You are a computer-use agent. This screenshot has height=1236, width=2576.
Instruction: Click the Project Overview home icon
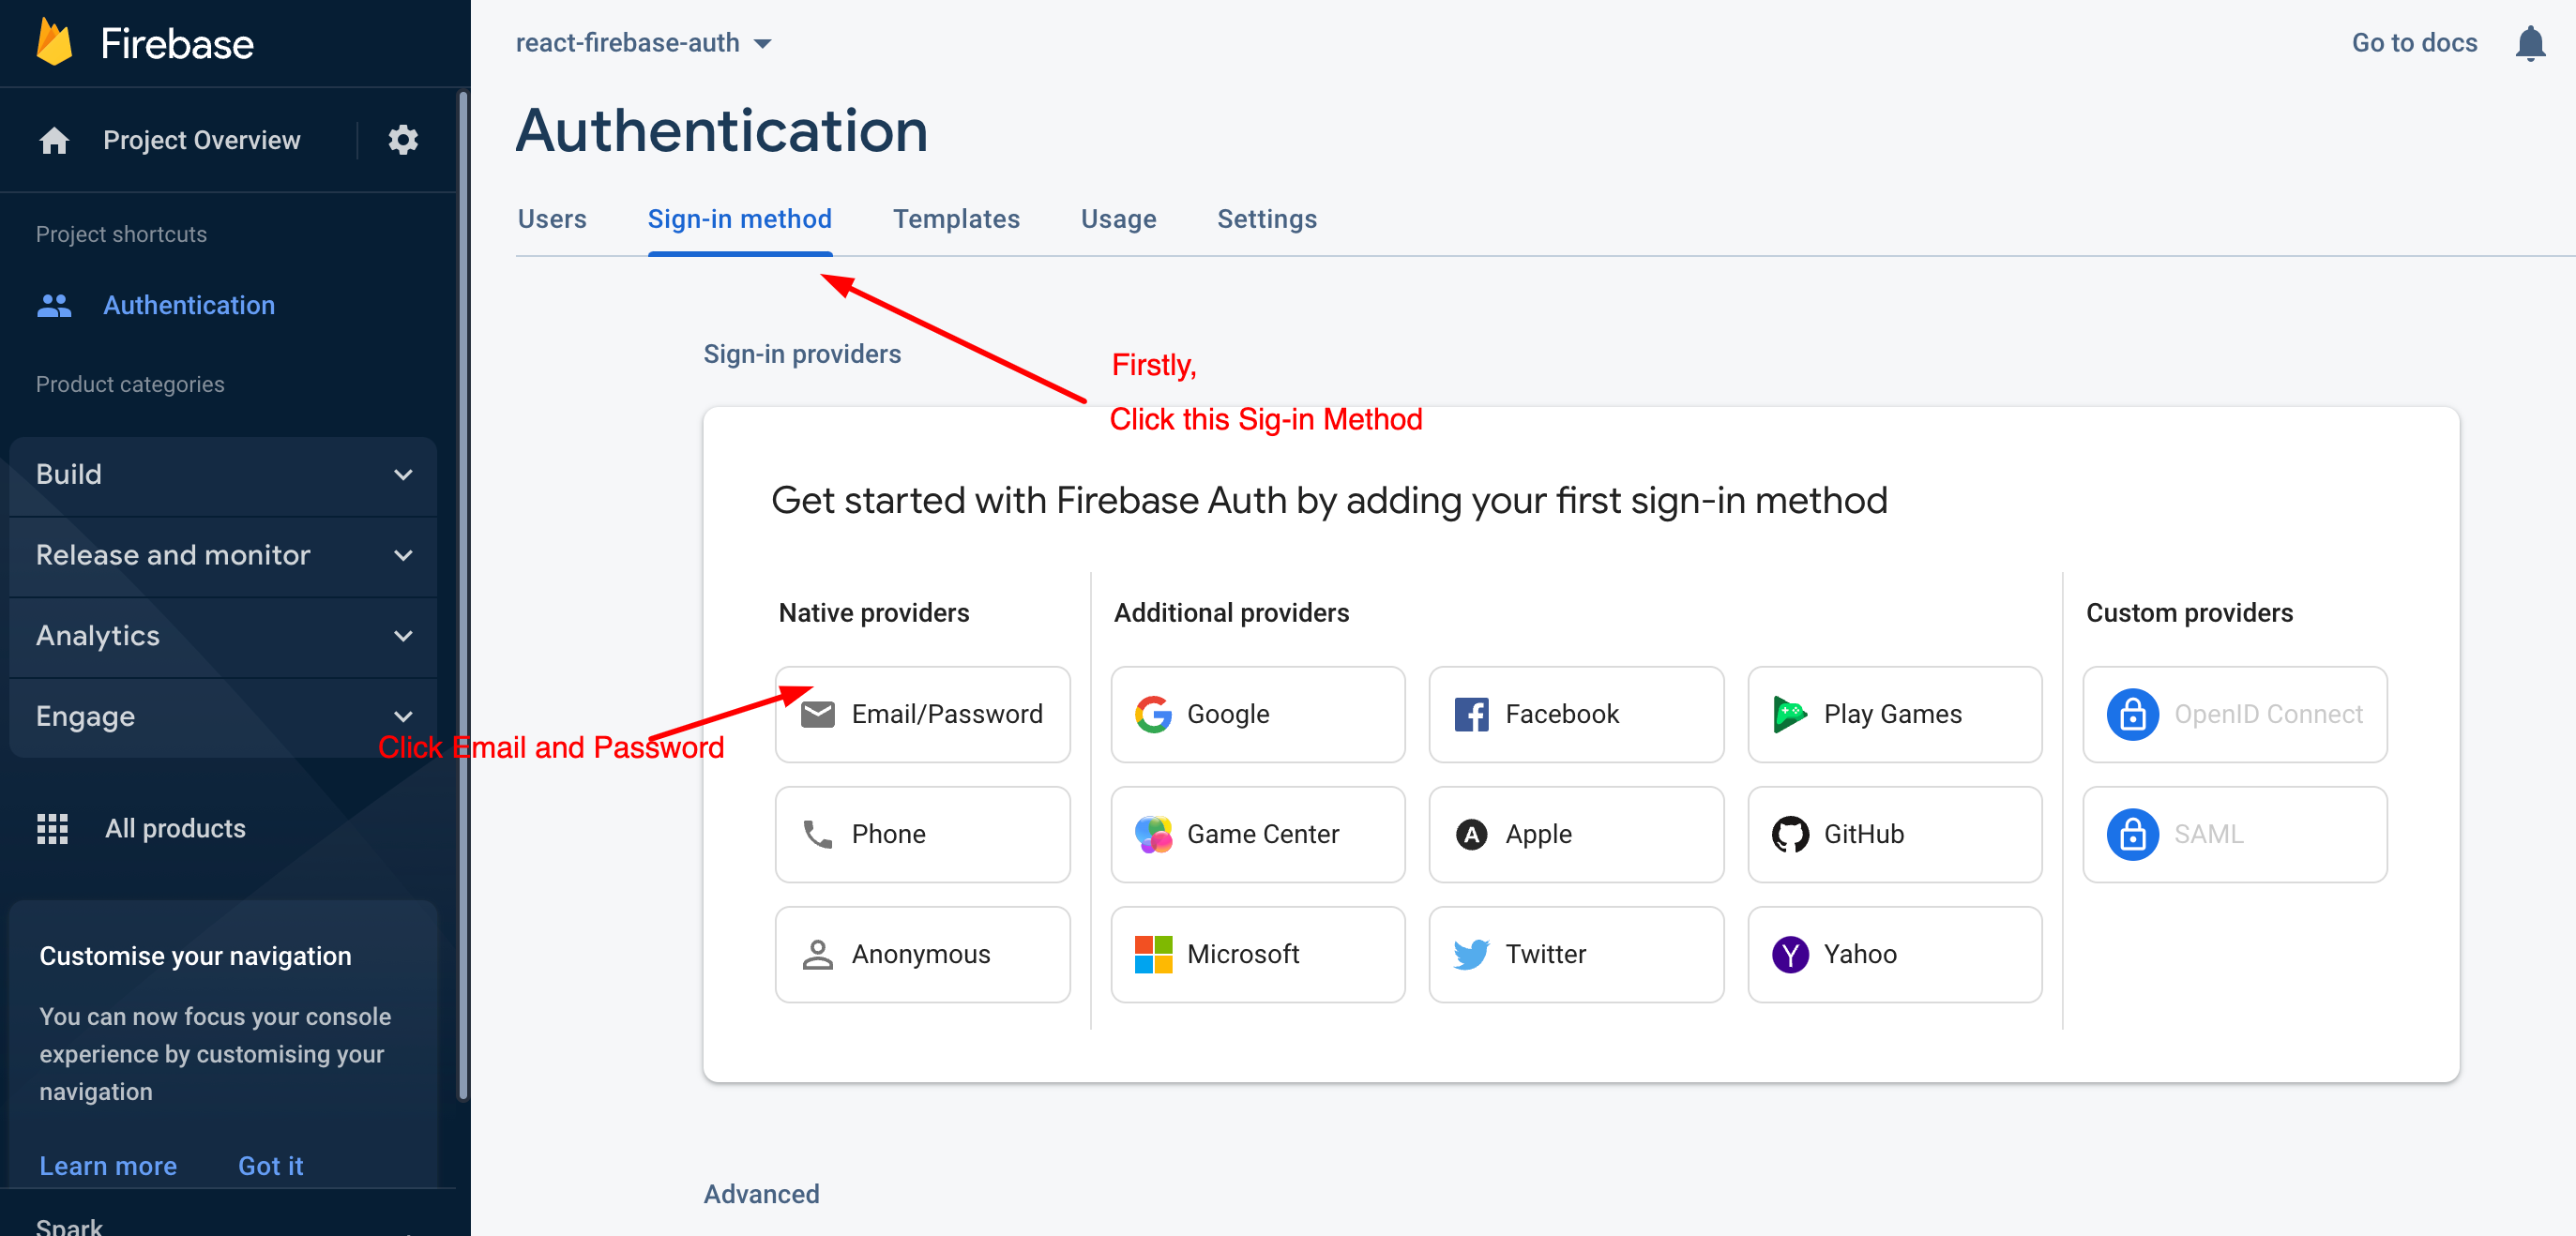[x=54, y=140]
